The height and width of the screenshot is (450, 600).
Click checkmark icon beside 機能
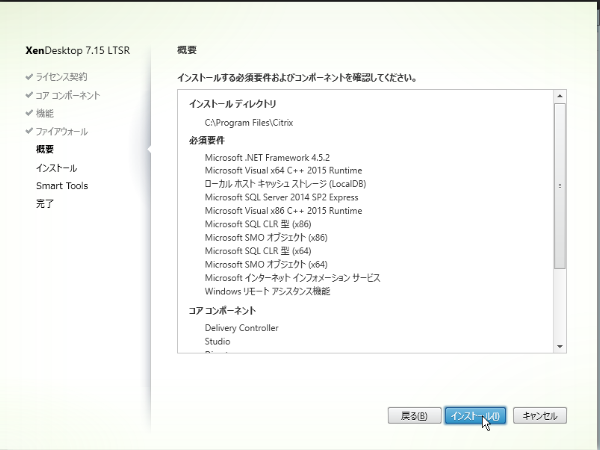29,113
